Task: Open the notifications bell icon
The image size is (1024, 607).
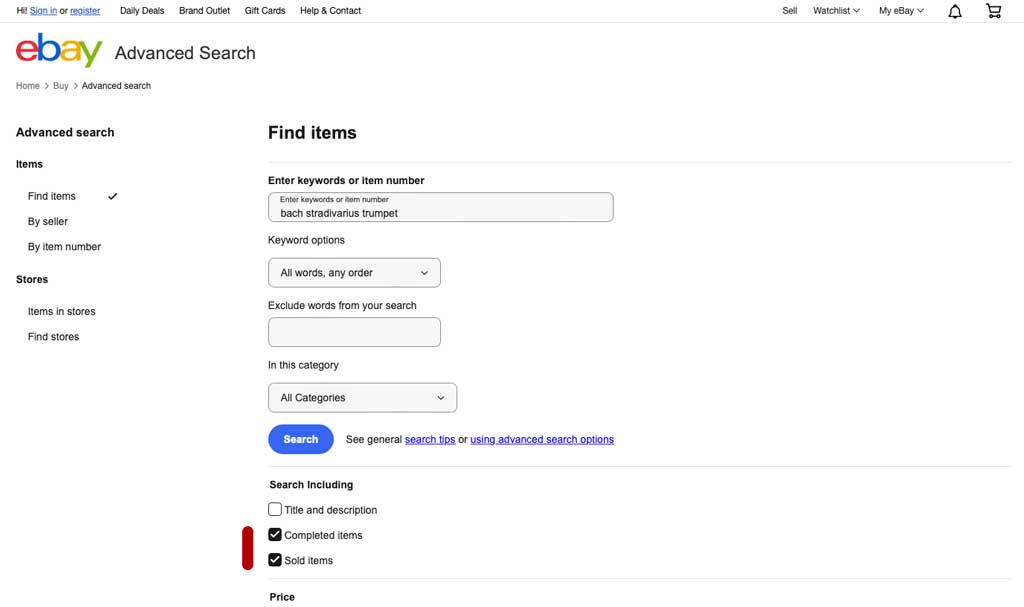Action: (954, 11)
